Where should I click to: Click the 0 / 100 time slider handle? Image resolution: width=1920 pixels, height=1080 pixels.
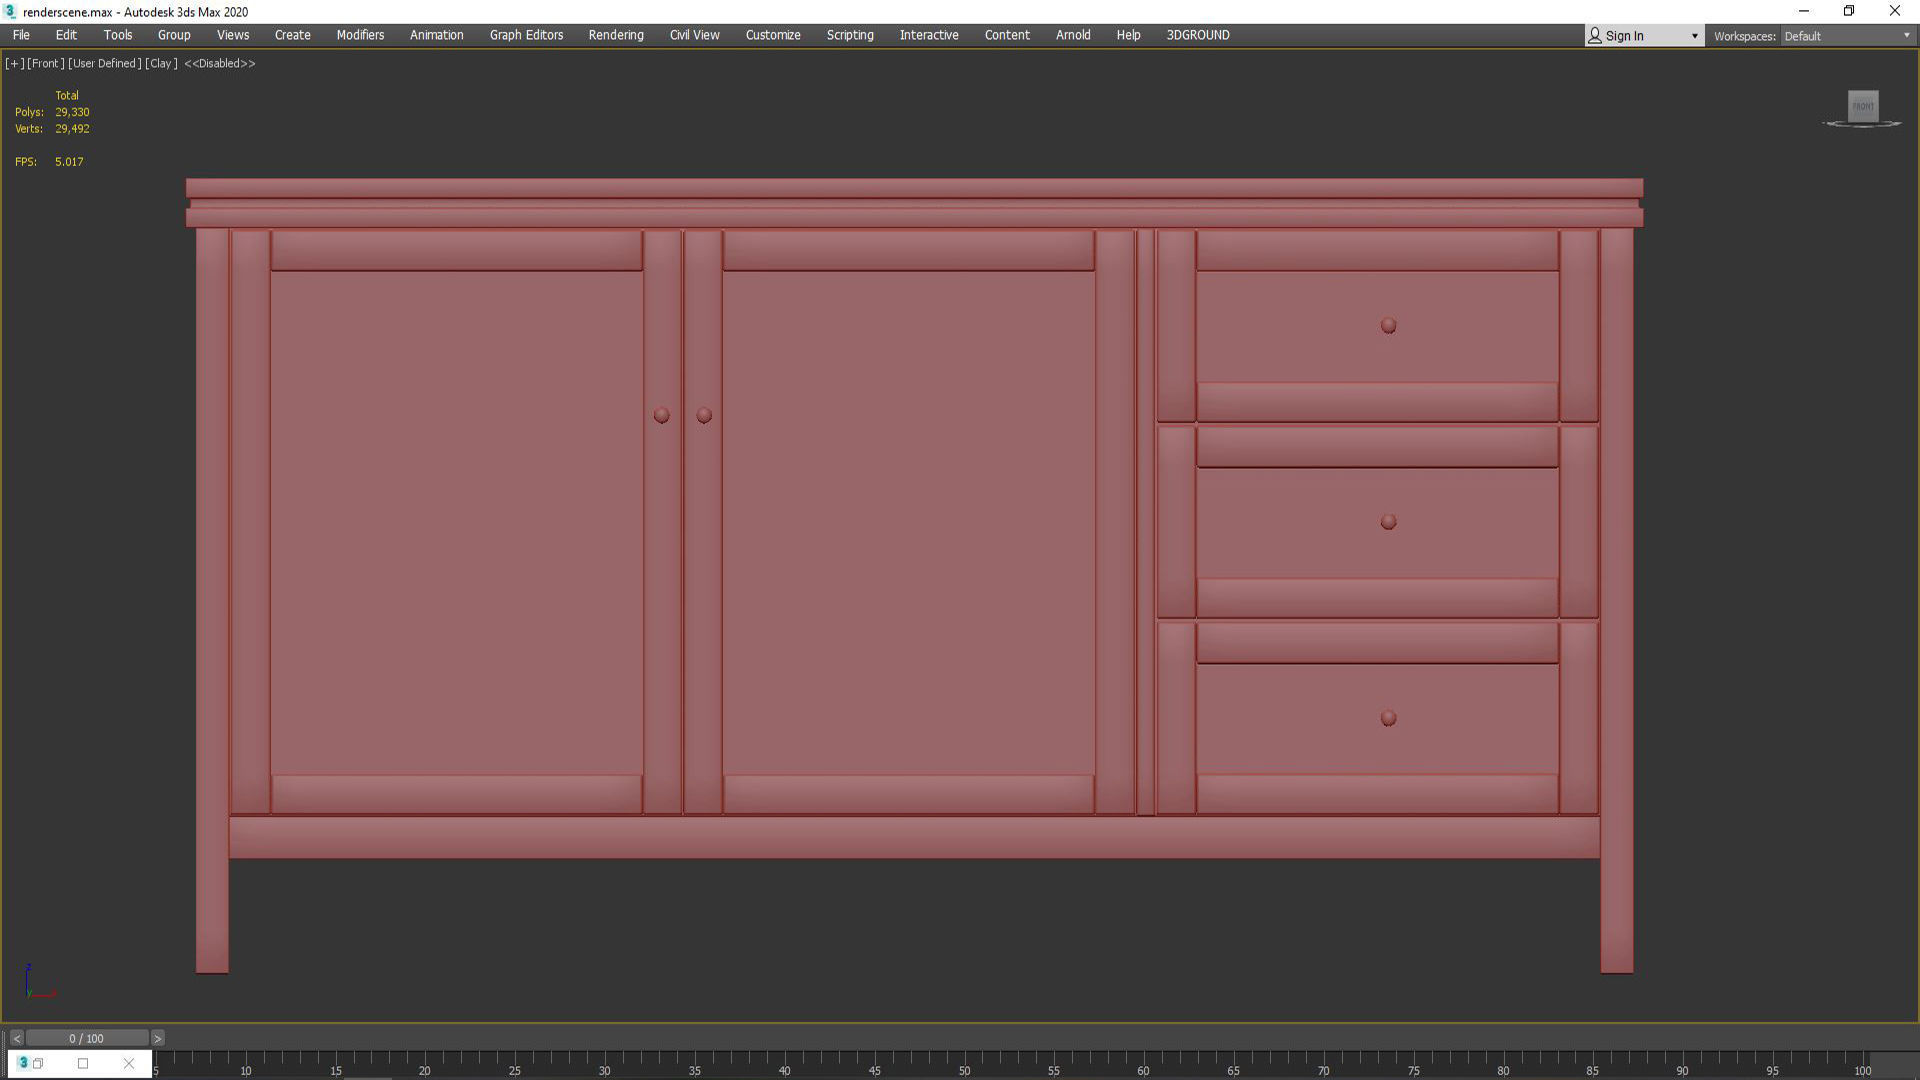pos(87,1038)
